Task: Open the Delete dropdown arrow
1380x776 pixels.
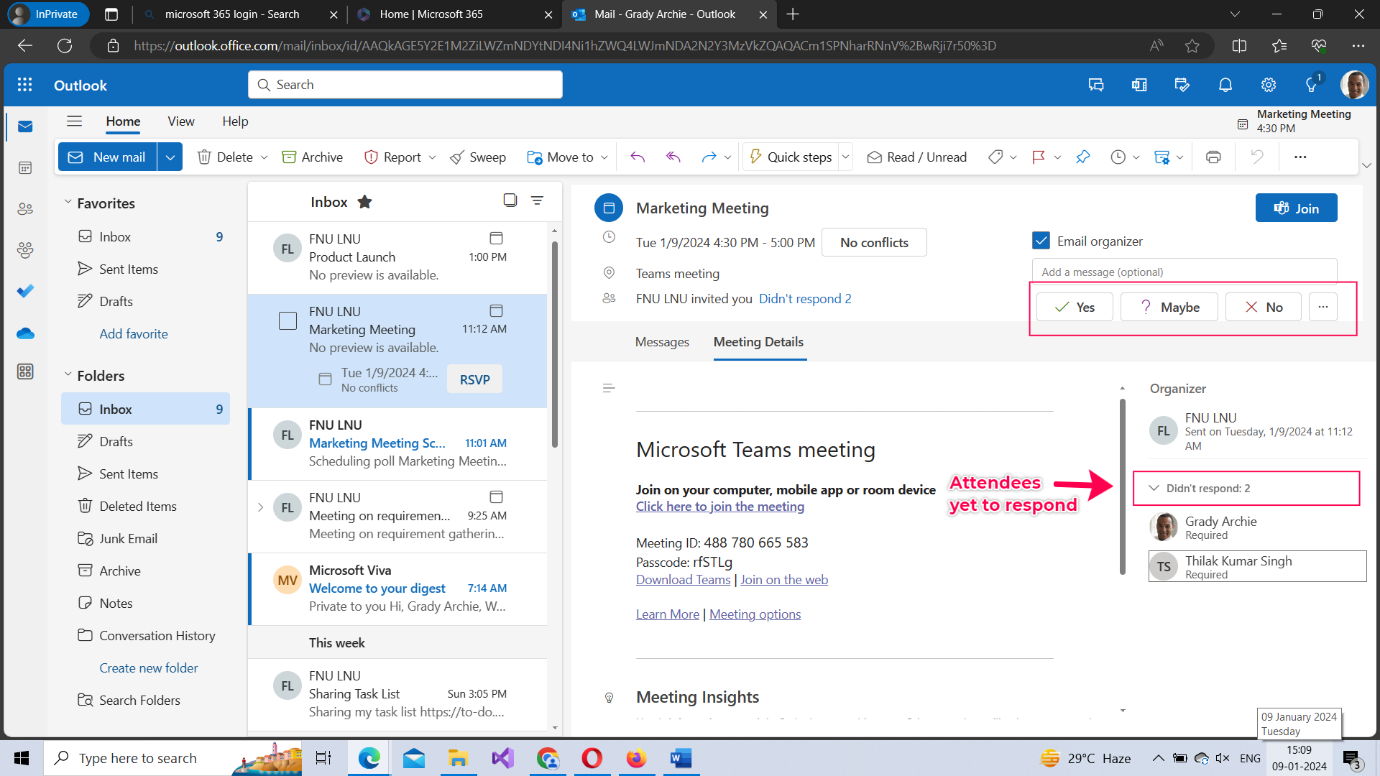Action: click(x=264, y=157)
